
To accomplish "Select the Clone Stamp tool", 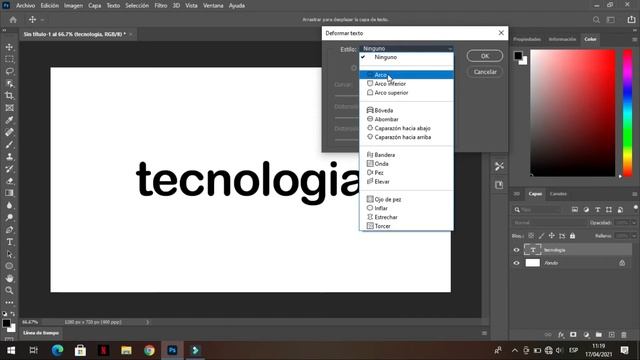I will (9, 157).
